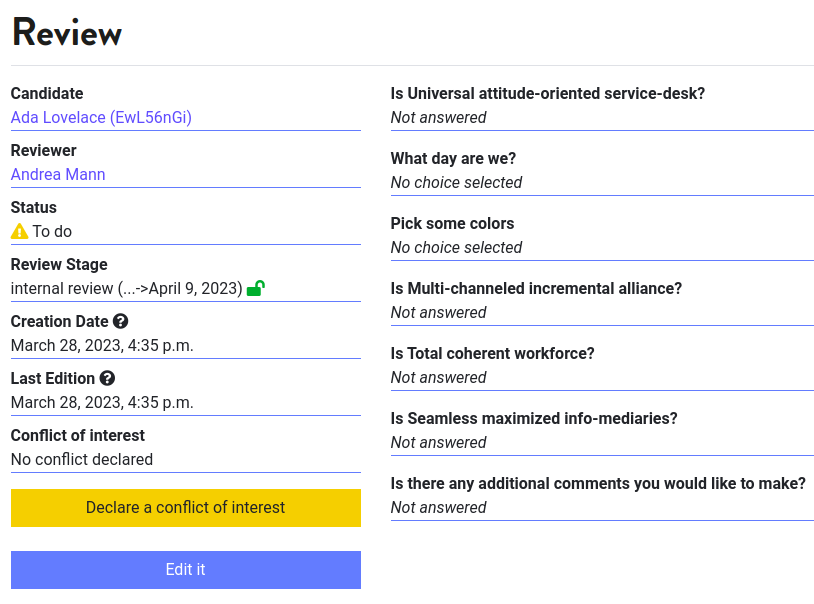The width and height of the screenshot is (814, 604).
Task: Click the To do status text
Action: (52, 231)
